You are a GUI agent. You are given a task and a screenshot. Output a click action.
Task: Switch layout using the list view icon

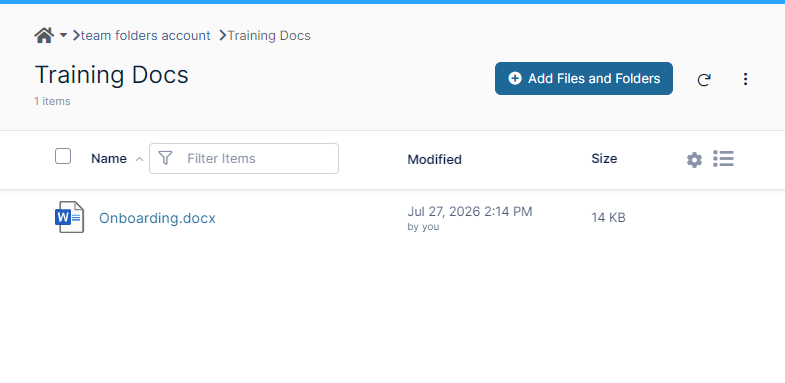tap(723, 159)
